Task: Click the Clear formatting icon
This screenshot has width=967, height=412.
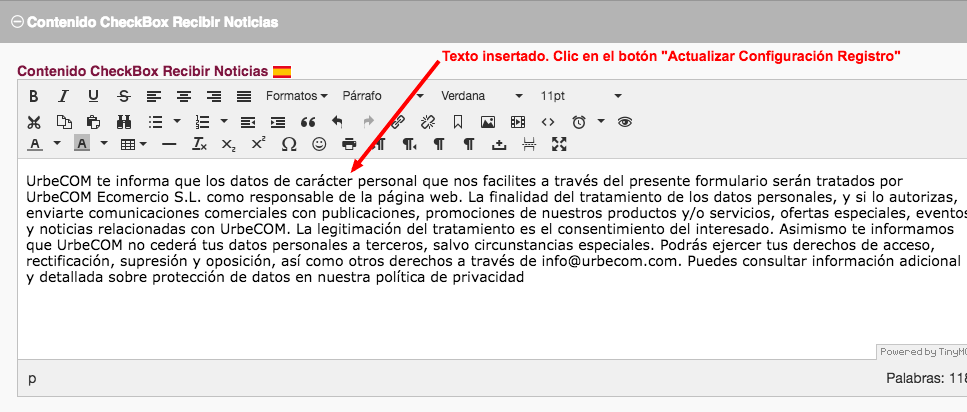Action: (x=199, y=144)
